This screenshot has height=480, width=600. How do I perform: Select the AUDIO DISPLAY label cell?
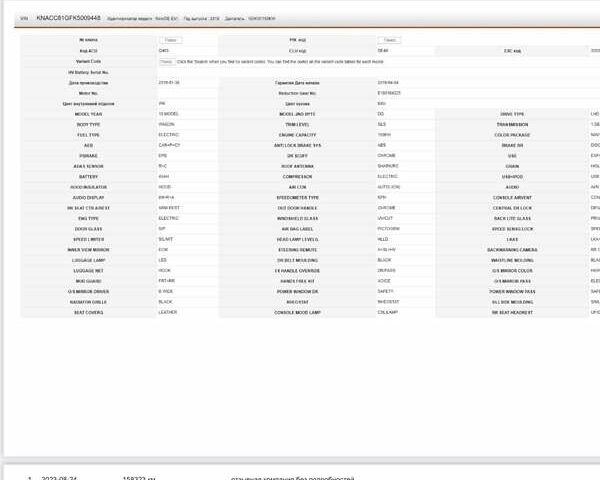(88, 197)
